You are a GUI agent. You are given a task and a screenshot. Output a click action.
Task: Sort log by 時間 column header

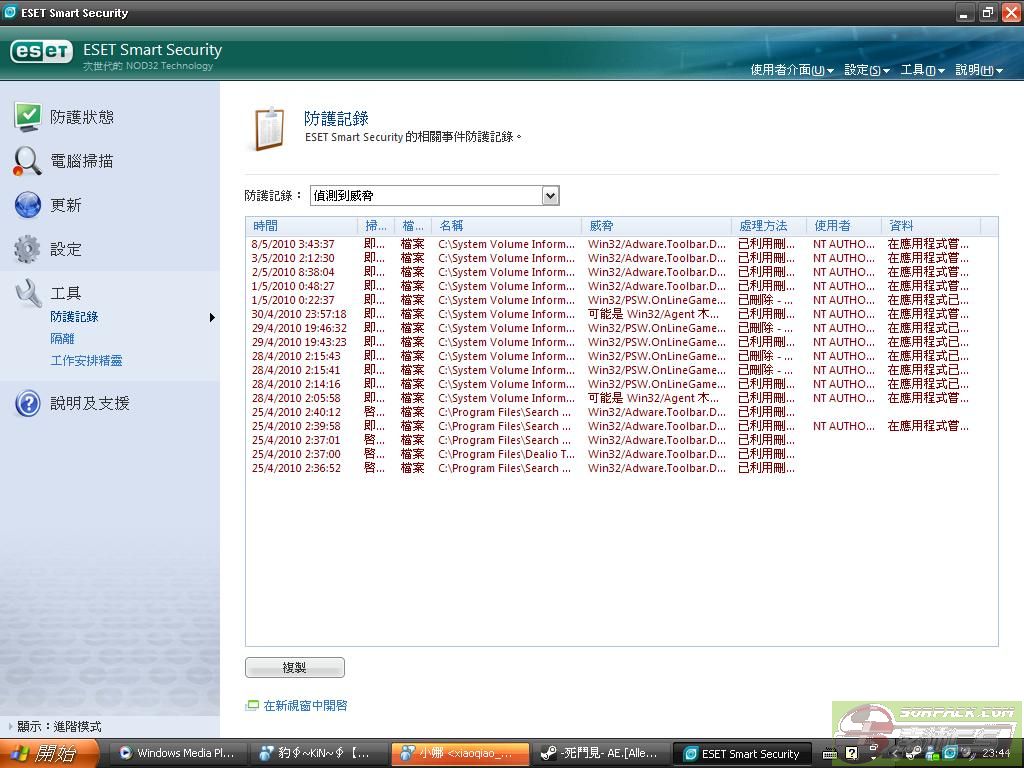pos(300,226)
